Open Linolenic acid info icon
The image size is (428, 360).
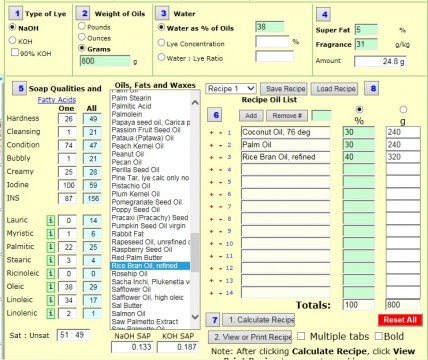(50, 313)
